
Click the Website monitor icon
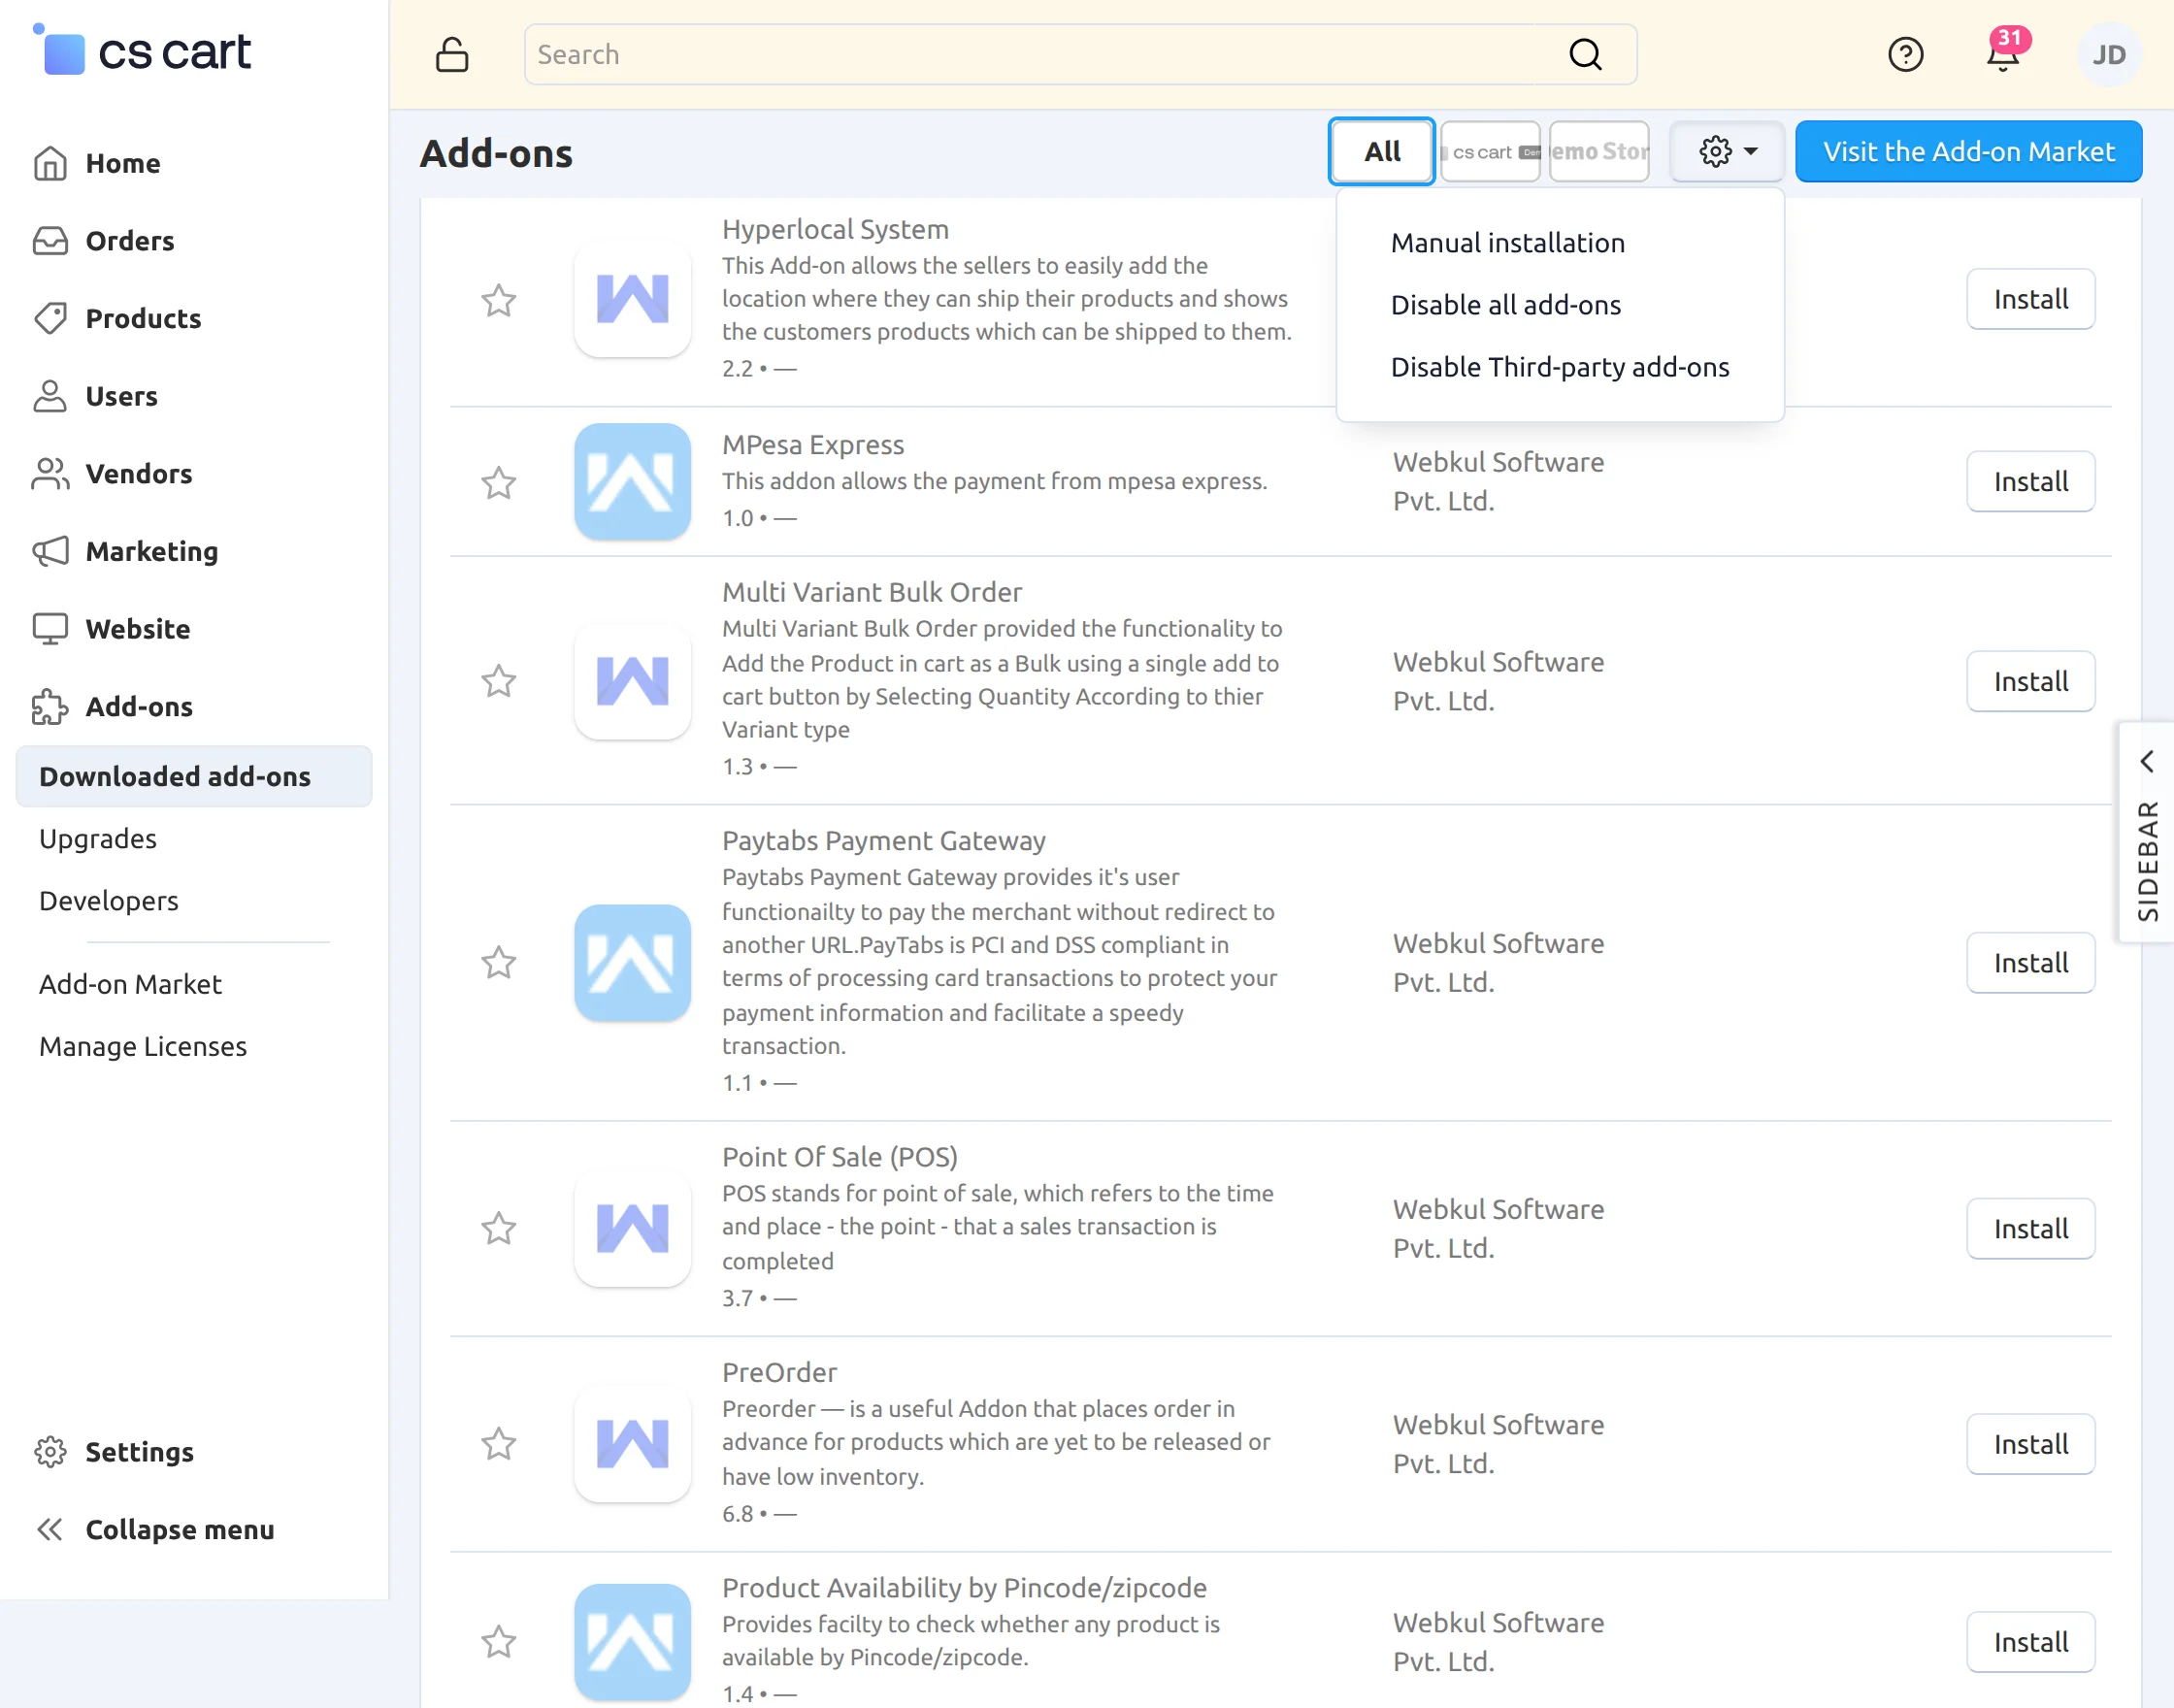[50, 629]
